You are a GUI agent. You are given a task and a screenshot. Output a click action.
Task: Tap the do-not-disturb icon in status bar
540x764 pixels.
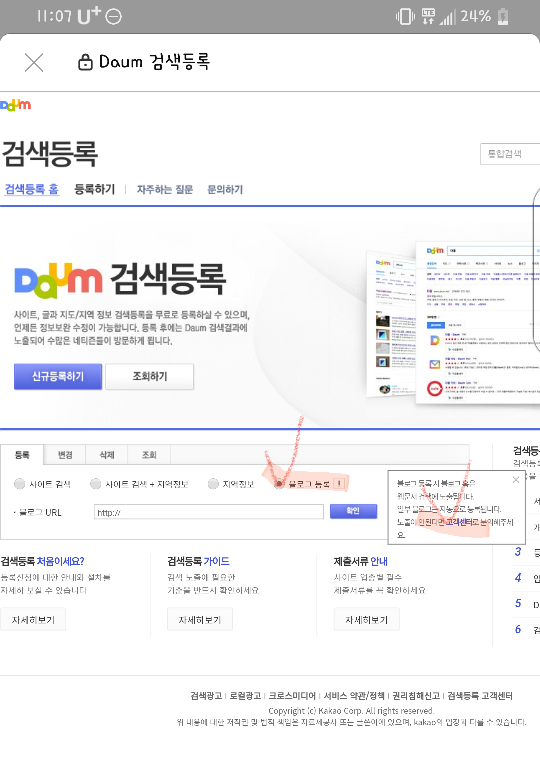point(113,17)
